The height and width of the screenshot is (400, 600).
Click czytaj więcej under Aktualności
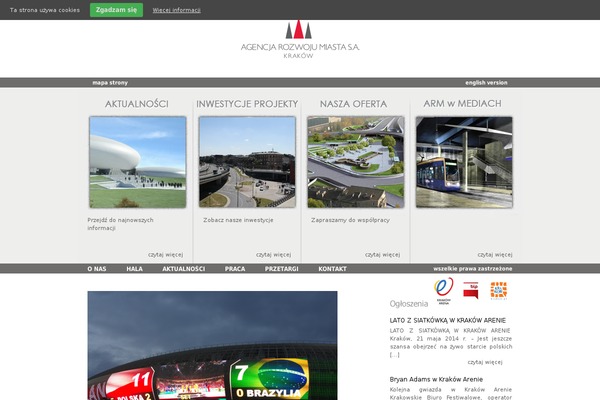166,255
